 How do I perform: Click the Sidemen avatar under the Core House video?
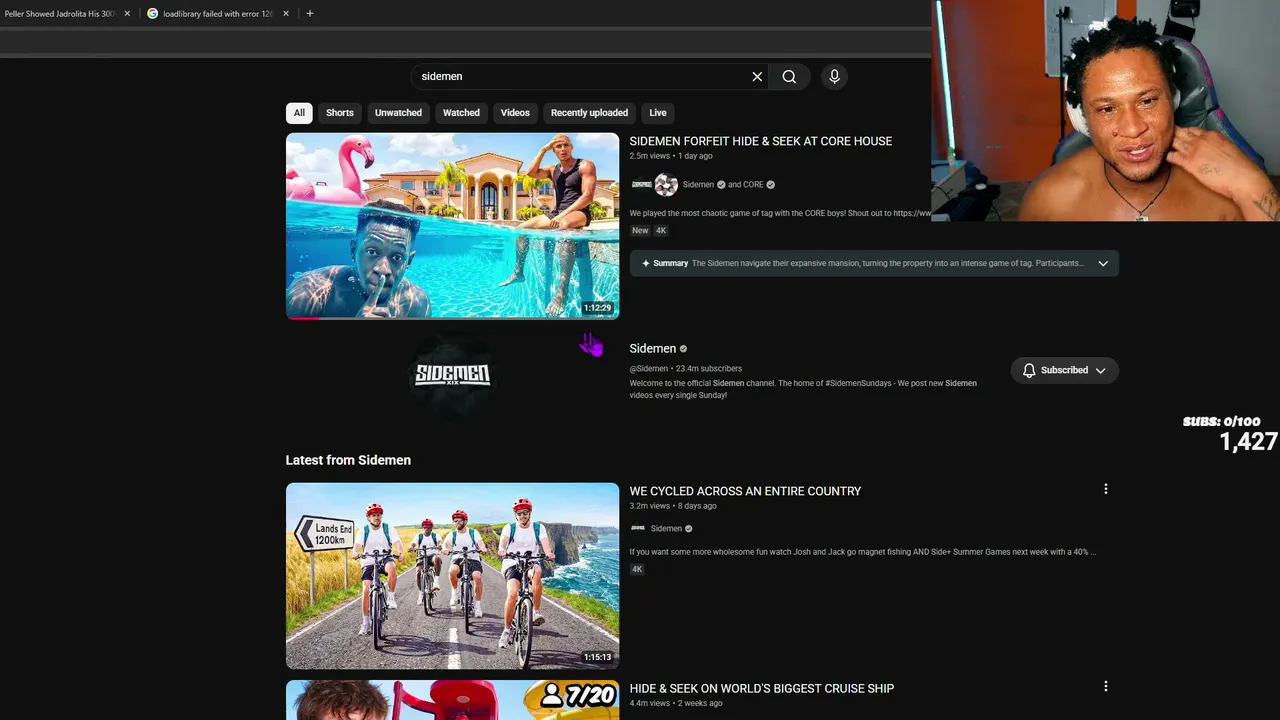coord(641,185)
